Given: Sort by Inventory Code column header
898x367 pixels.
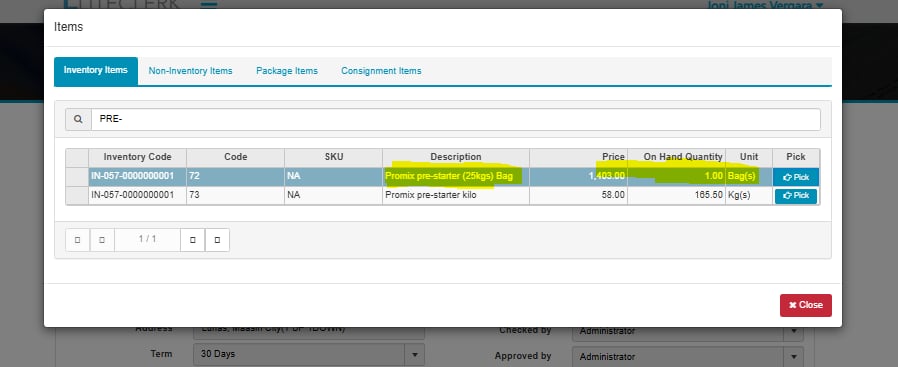Looking at the screenshot, I should [137, 157].
